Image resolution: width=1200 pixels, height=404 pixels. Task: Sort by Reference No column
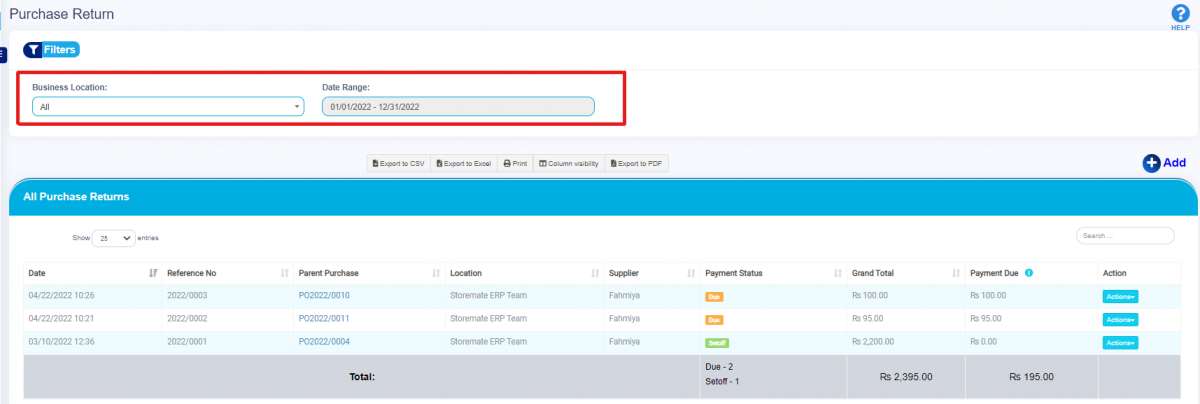pyautogui.click(x=228, y=272)
